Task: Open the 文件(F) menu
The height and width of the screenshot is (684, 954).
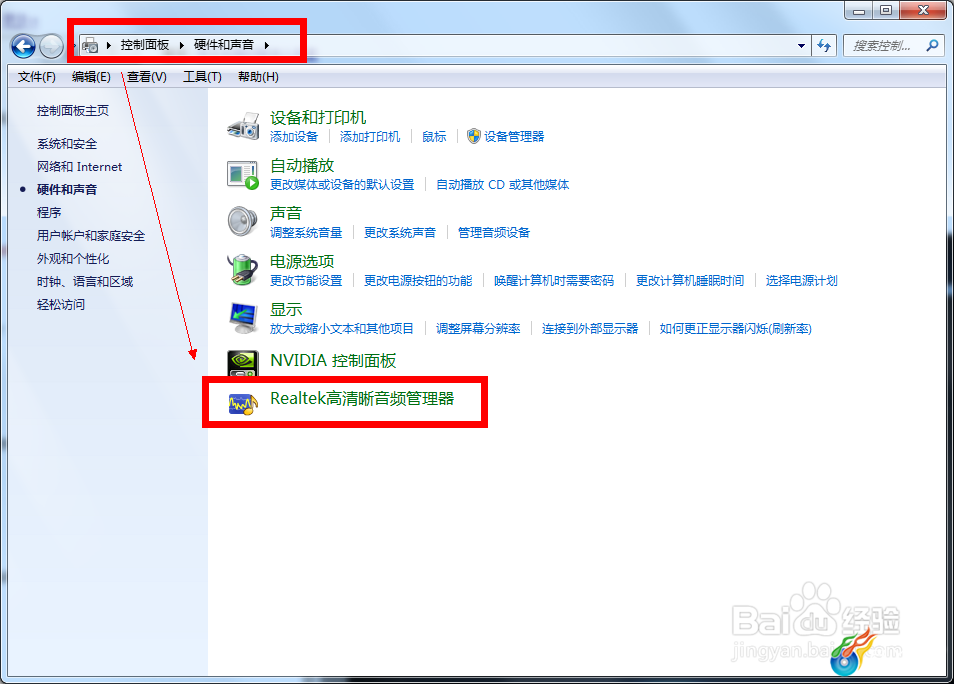Action: pyautogui.click(x=37, y=77)
